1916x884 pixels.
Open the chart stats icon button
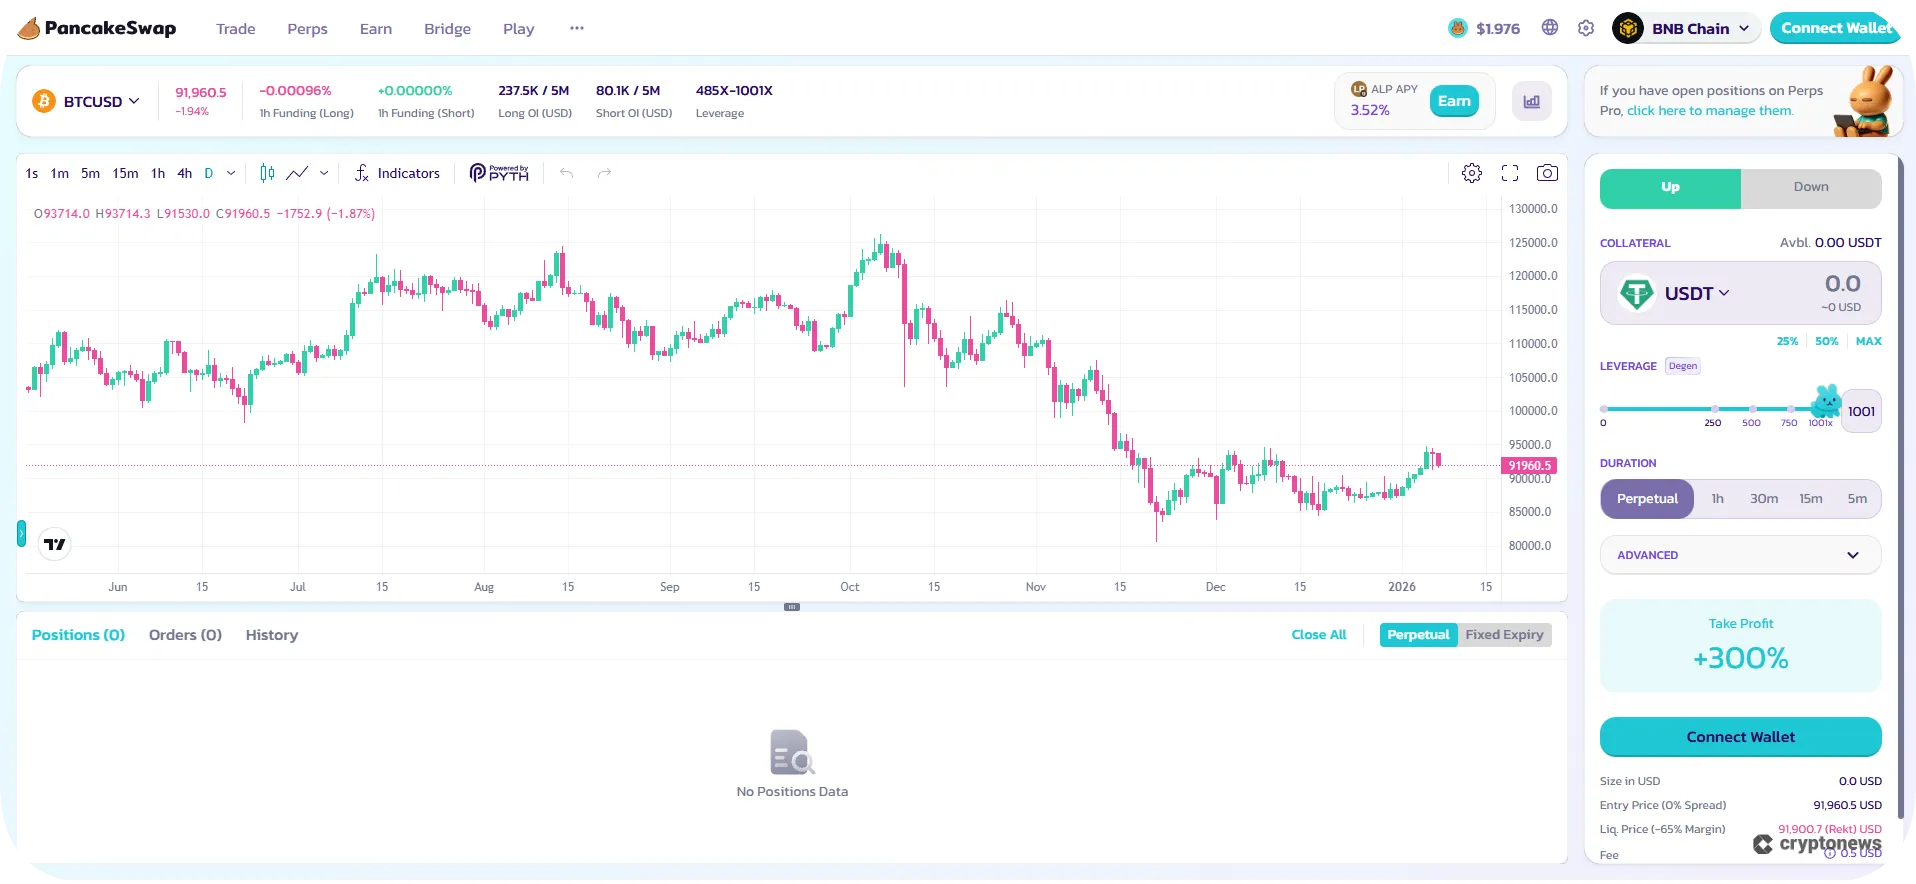pos(1532,101)
